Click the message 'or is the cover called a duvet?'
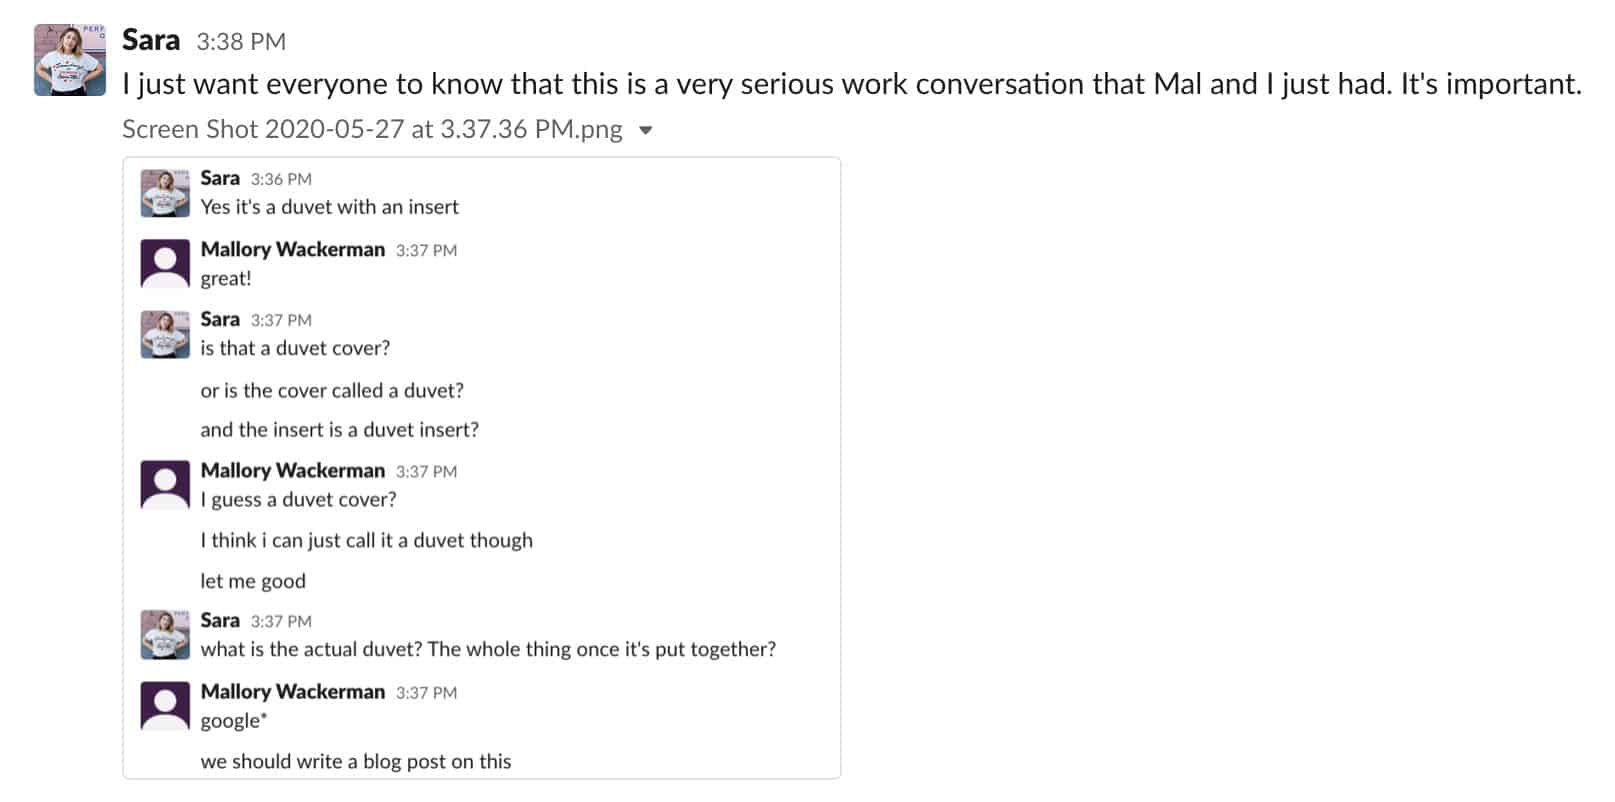The height and width of the screenshot is (802, 1615). (332, 390)
